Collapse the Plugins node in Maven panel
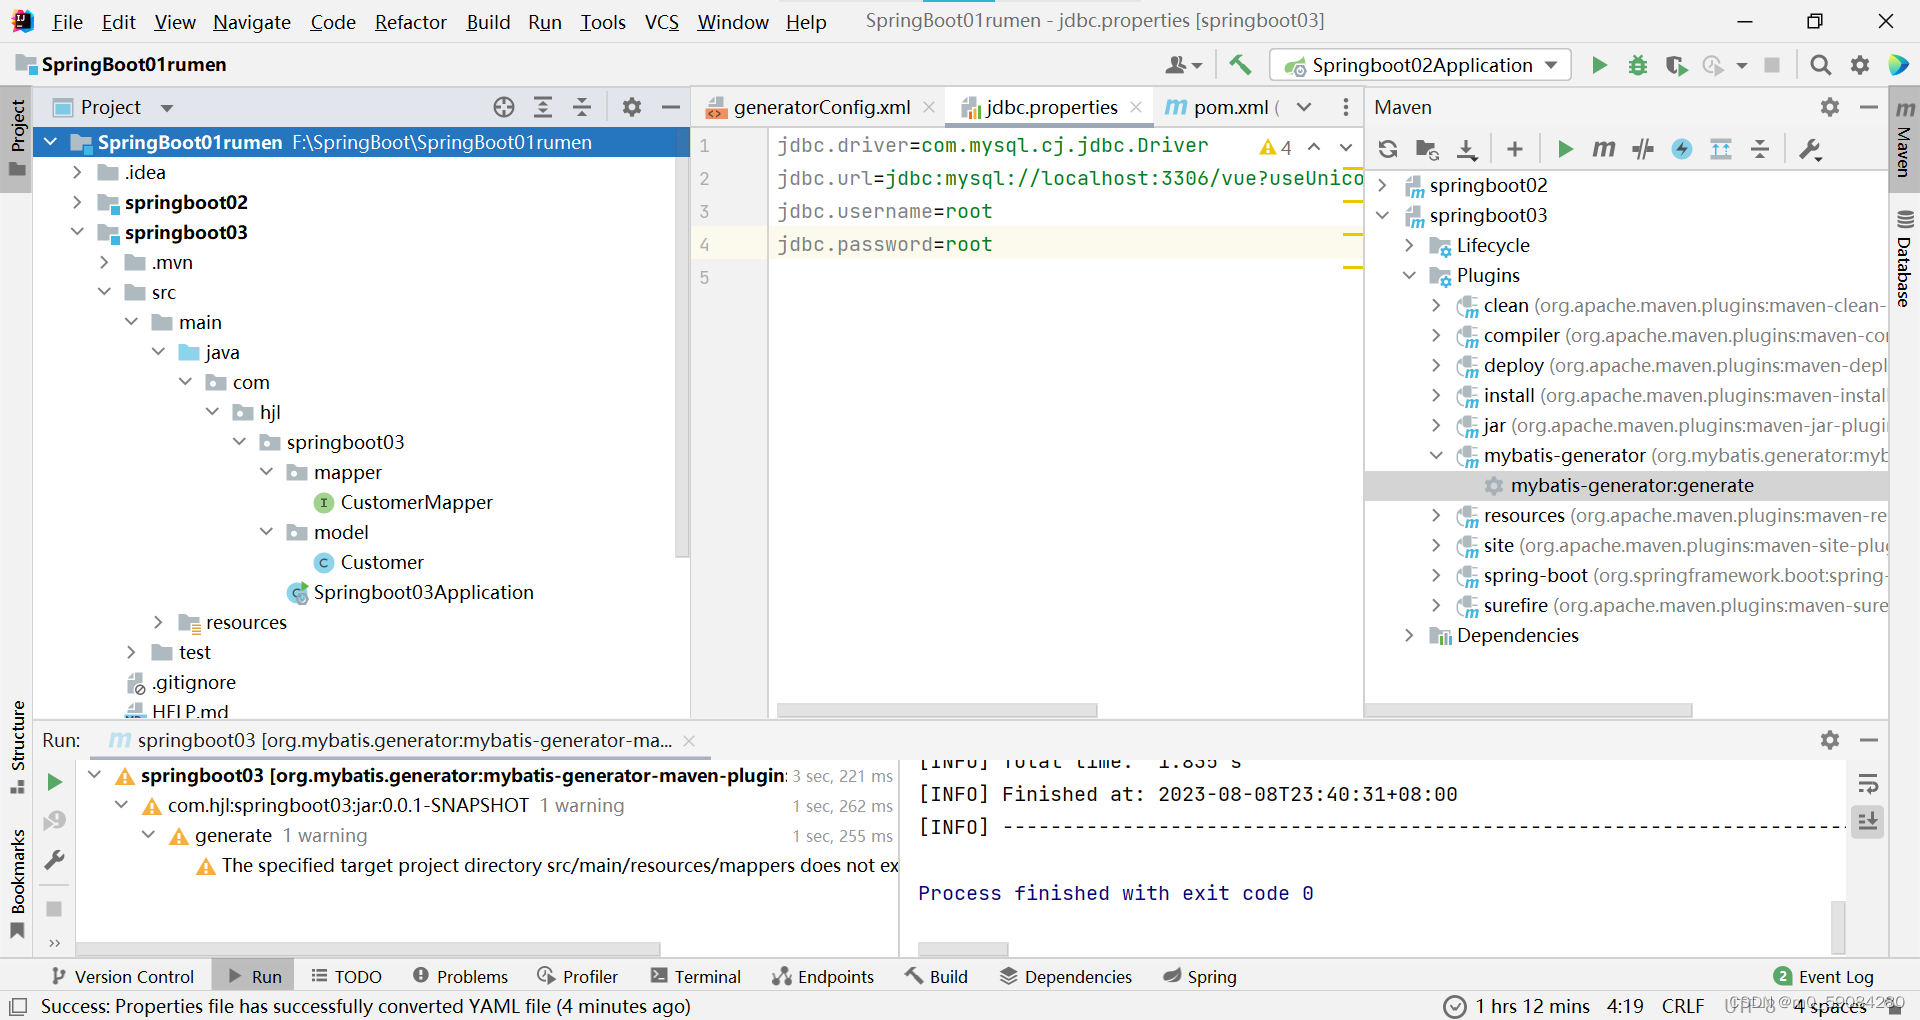This screenshot has width=1920, height=1020. click(1410, 275)
